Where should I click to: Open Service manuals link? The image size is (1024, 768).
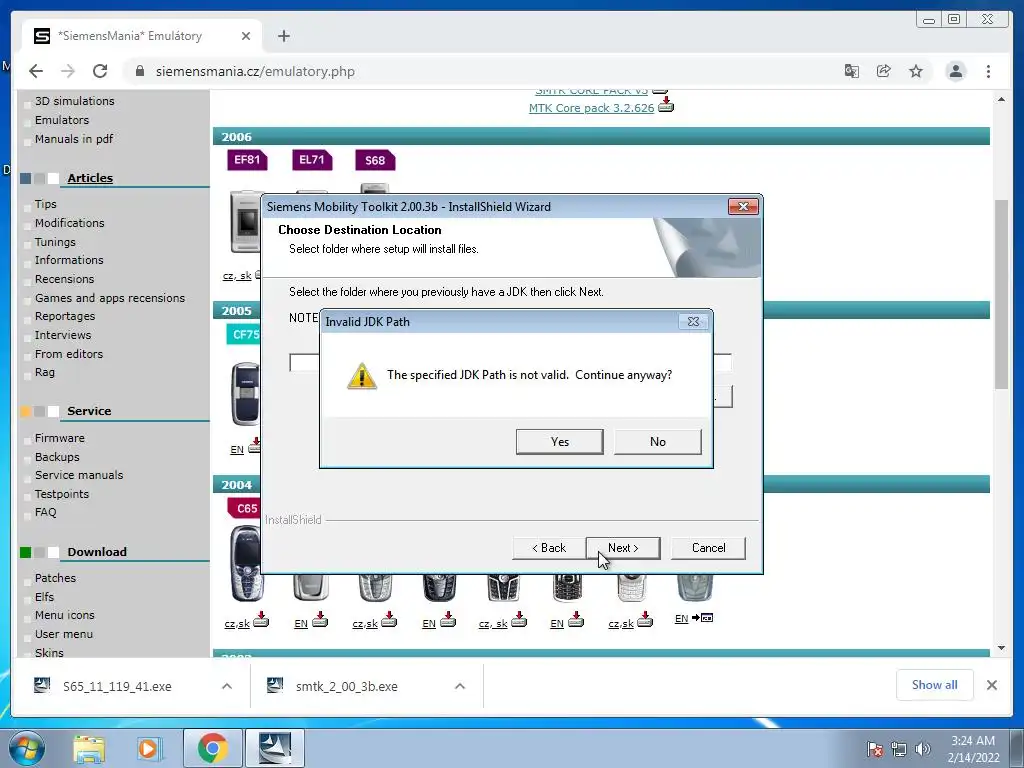point(79,475)
